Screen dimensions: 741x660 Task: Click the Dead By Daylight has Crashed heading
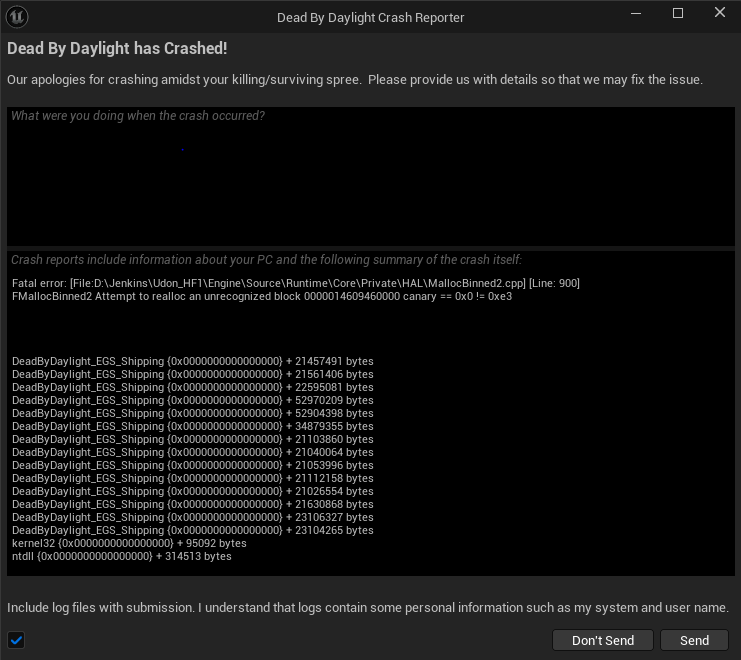coord(117,48)
